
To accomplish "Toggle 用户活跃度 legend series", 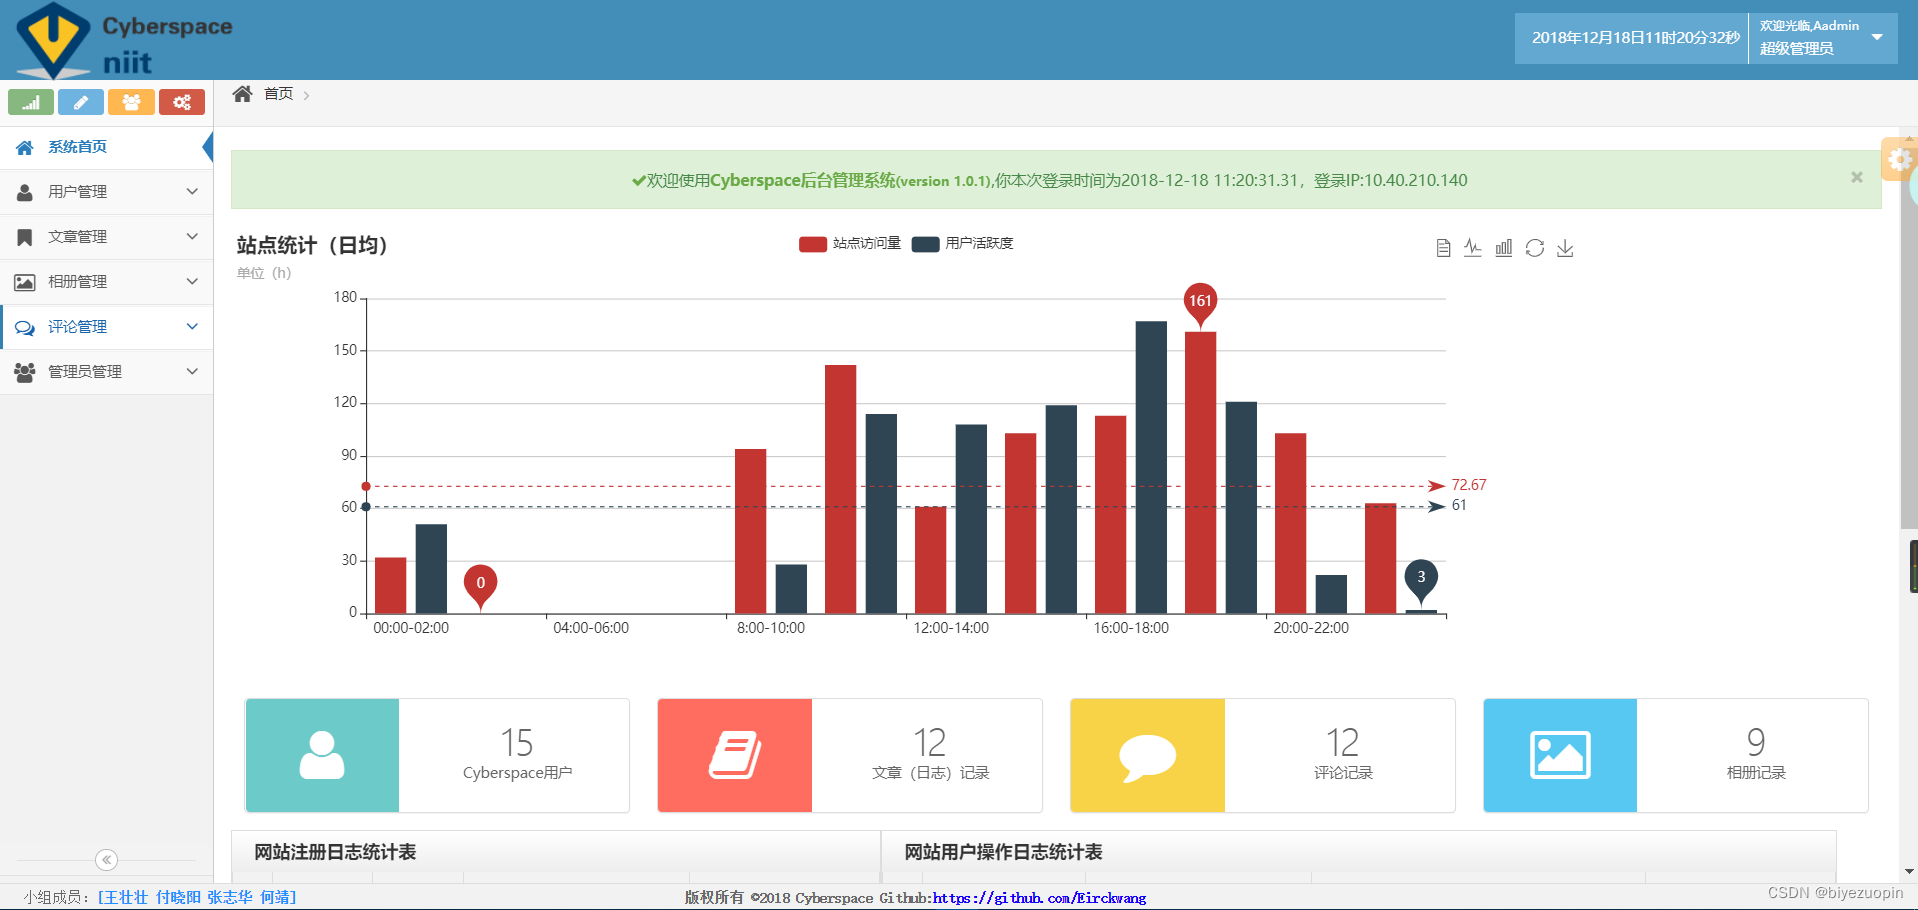I will pyautogui.click(x=962, y=243).
